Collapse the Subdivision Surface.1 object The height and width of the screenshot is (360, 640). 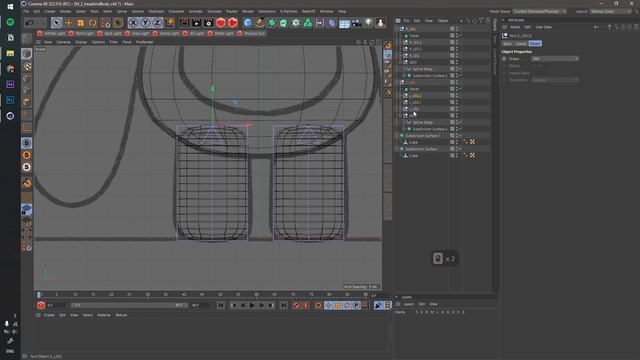point(397,136)
